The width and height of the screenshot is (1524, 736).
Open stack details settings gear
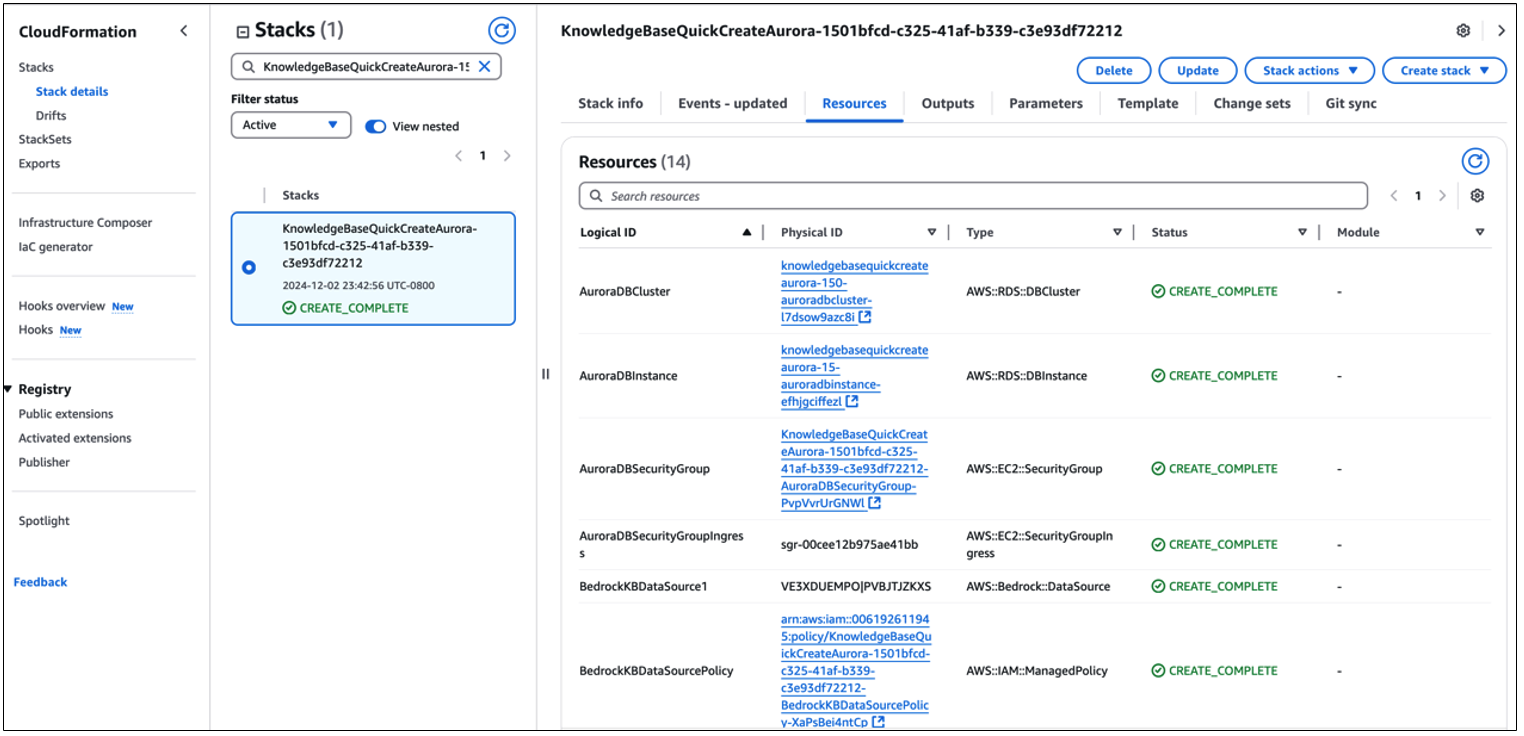(x=1463, y=31)
